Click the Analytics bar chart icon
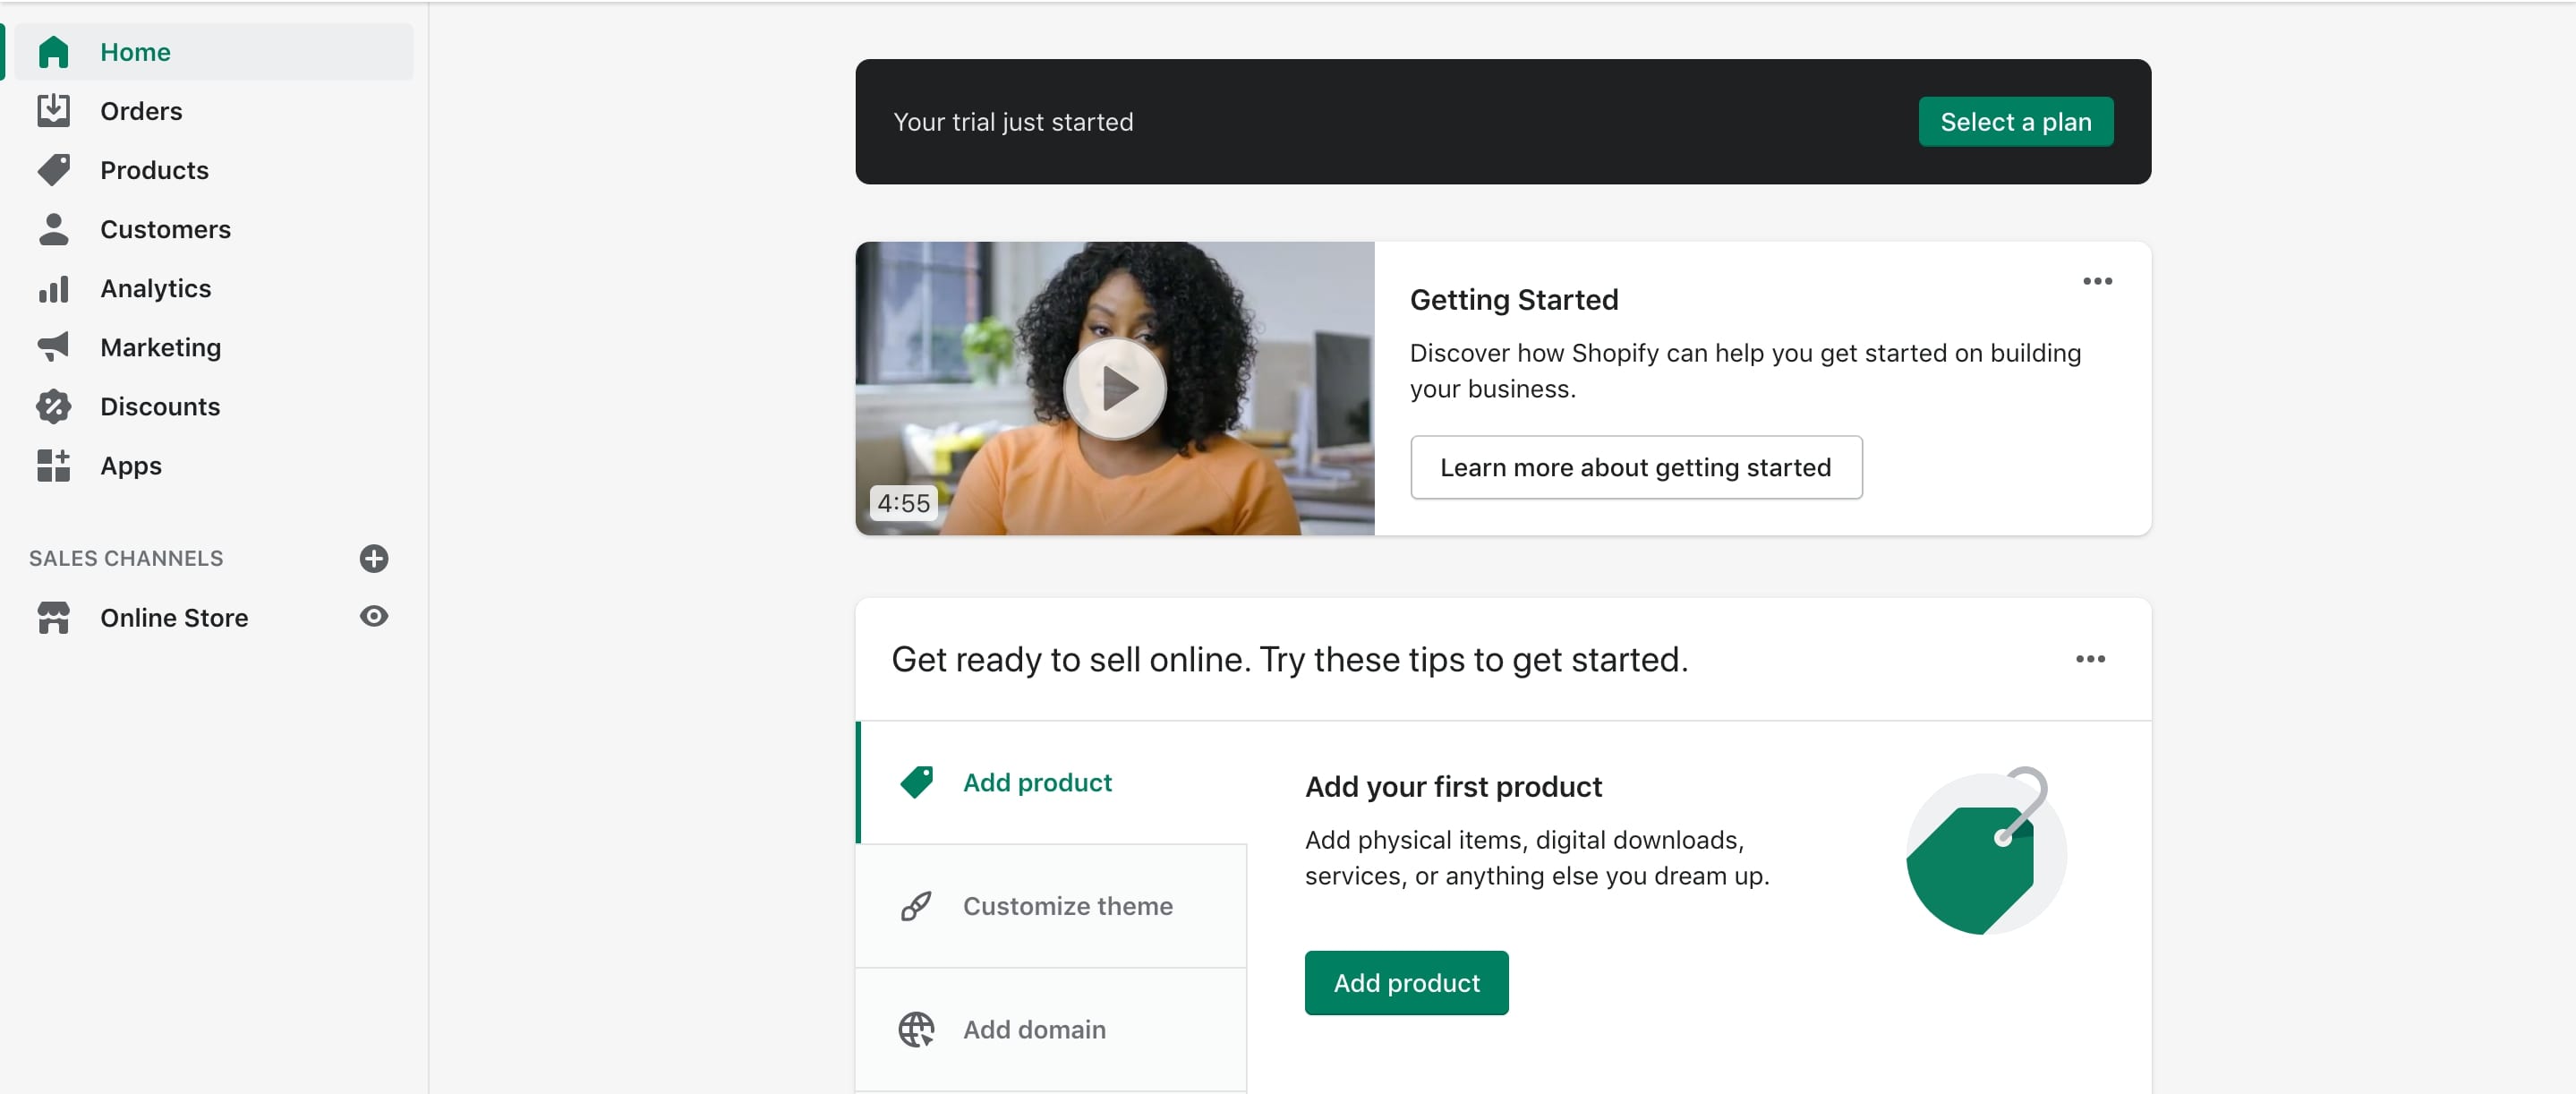Viewport: 2576px width, 1094px height. [x=53, y=289]
